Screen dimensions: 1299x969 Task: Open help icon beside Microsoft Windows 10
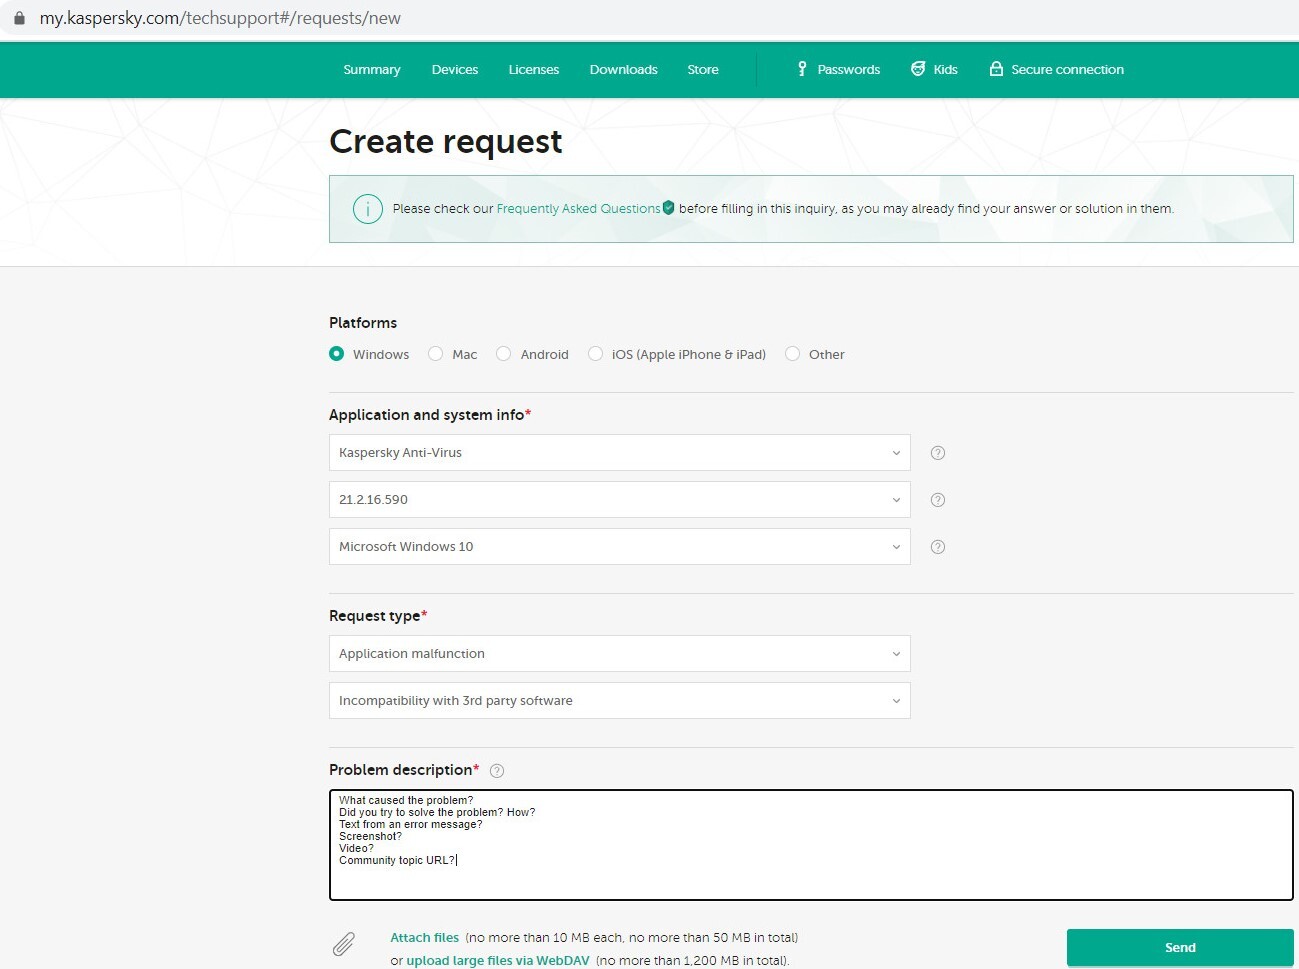938,547
